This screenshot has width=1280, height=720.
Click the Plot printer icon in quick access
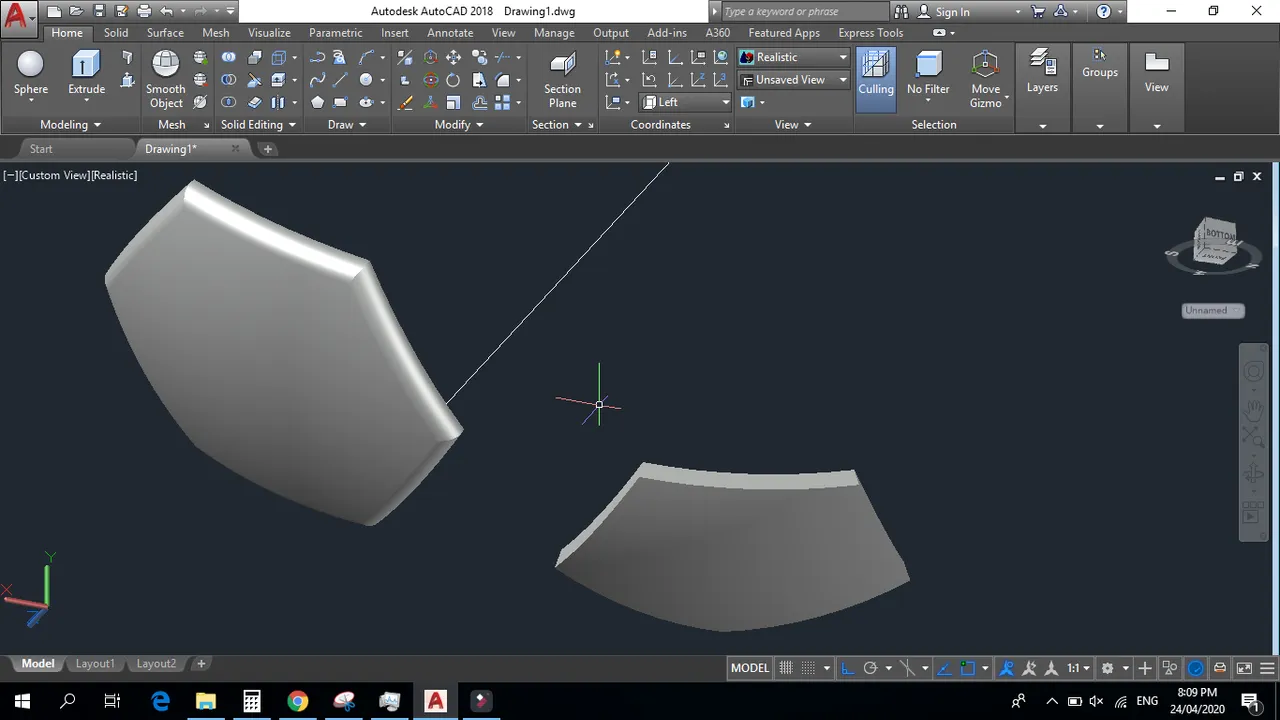click(144, 11)
